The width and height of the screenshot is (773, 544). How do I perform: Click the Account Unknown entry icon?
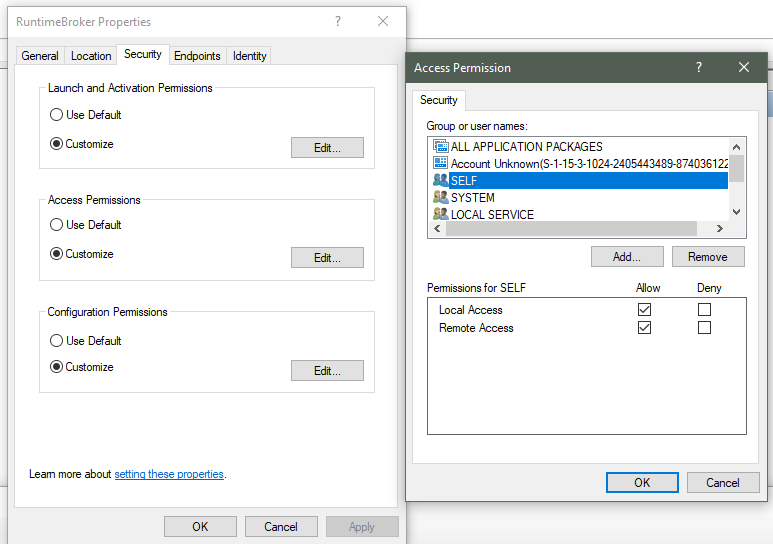pyautogui.click(x=440, y=163)
